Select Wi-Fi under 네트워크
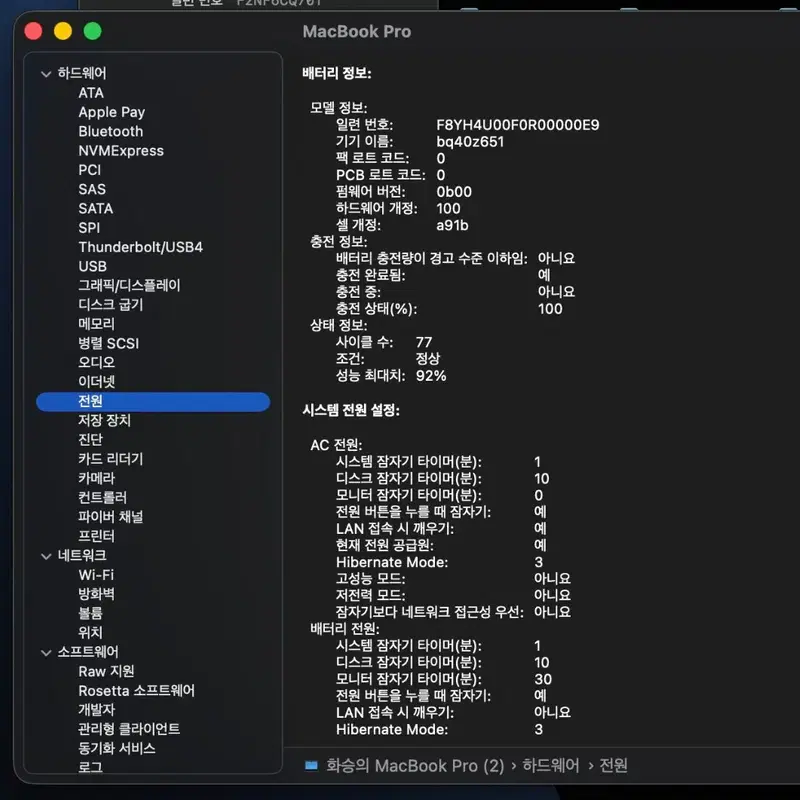Viewport: 800px width, 800px height. pyautogui.click(x=96, y=575)
